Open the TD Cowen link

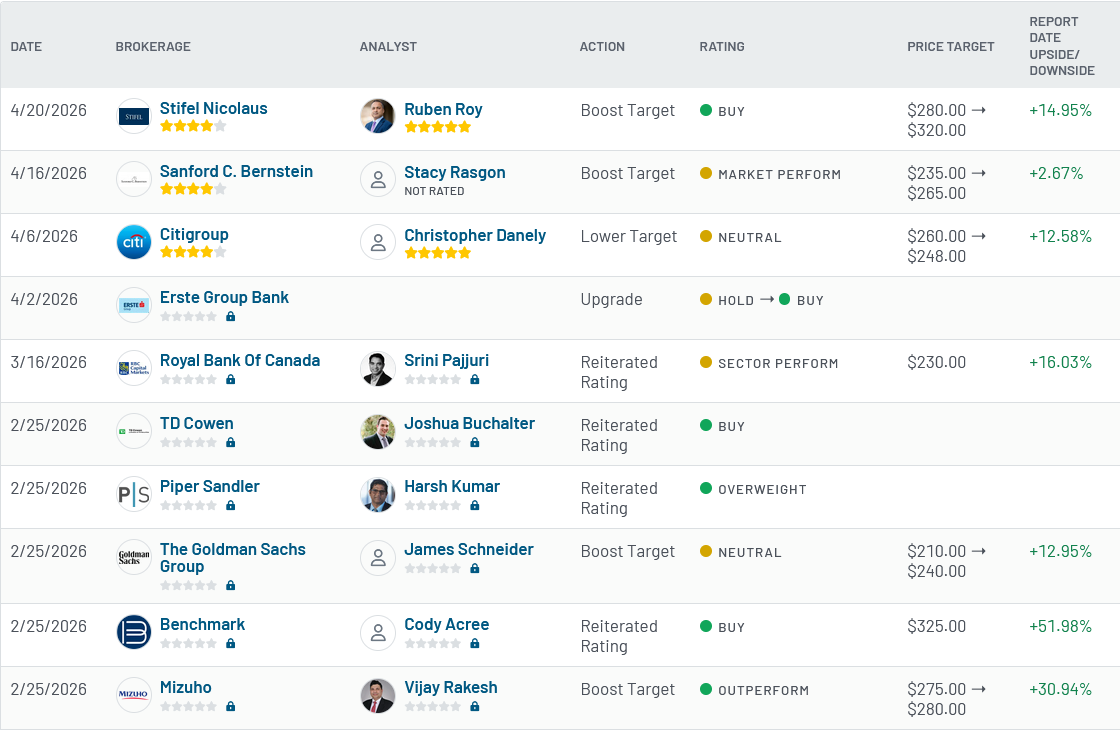point(196,423)
